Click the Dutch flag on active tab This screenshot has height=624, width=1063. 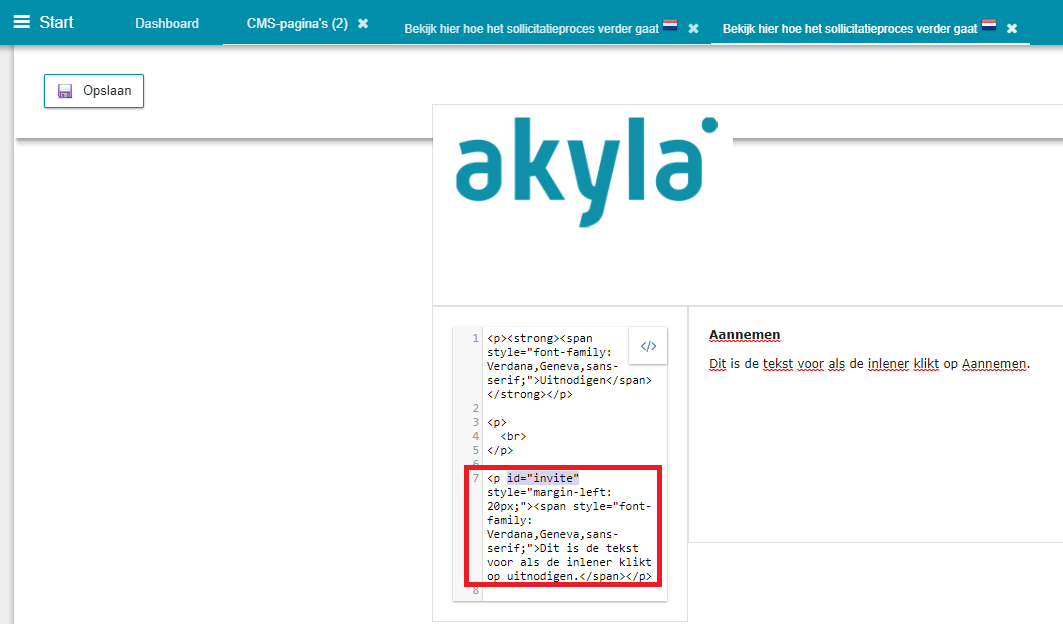click(x=989, y=25)
